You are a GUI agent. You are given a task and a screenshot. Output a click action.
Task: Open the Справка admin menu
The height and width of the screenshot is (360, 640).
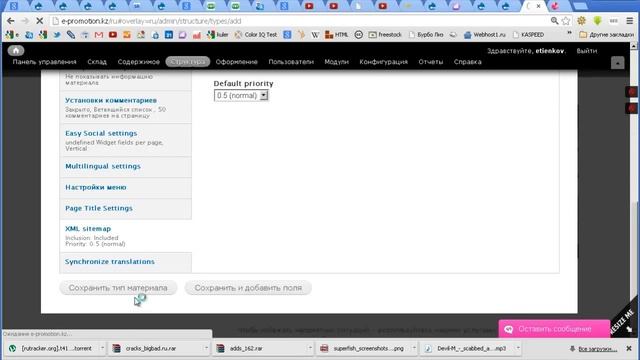coord(467,62)
